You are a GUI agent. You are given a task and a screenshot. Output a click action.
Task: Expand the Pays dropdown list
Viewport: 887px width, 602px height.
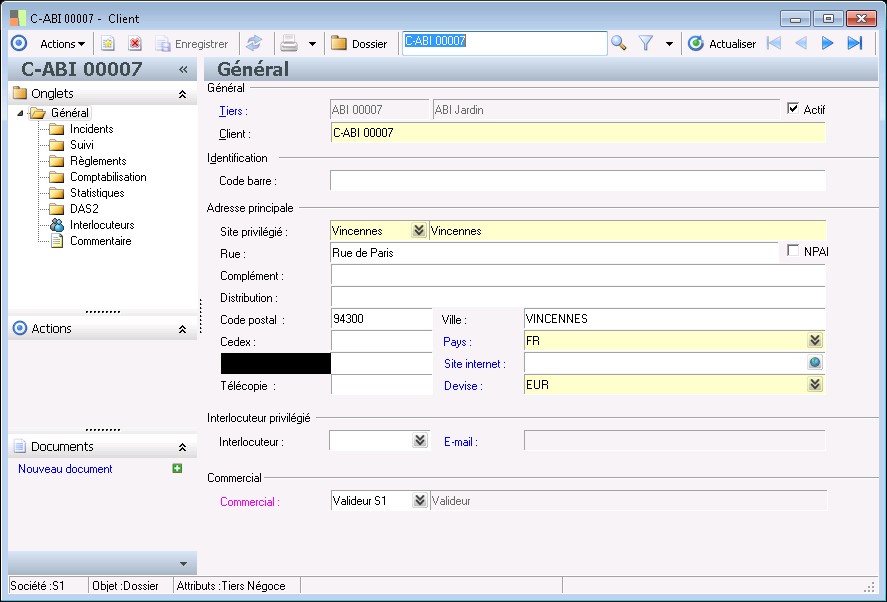815,341
